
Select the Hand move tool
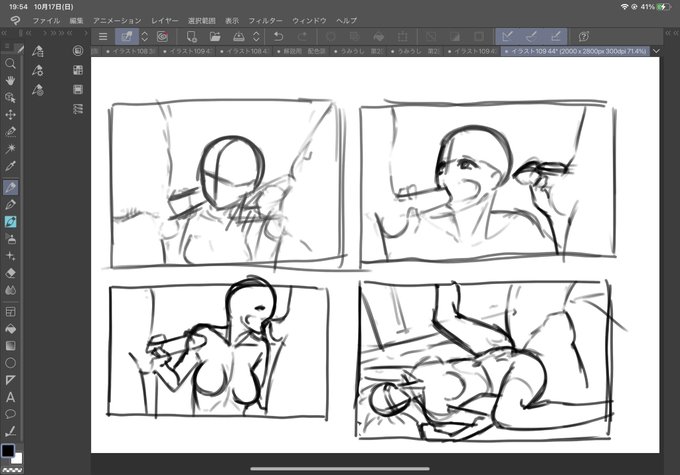tap(10, 81)
